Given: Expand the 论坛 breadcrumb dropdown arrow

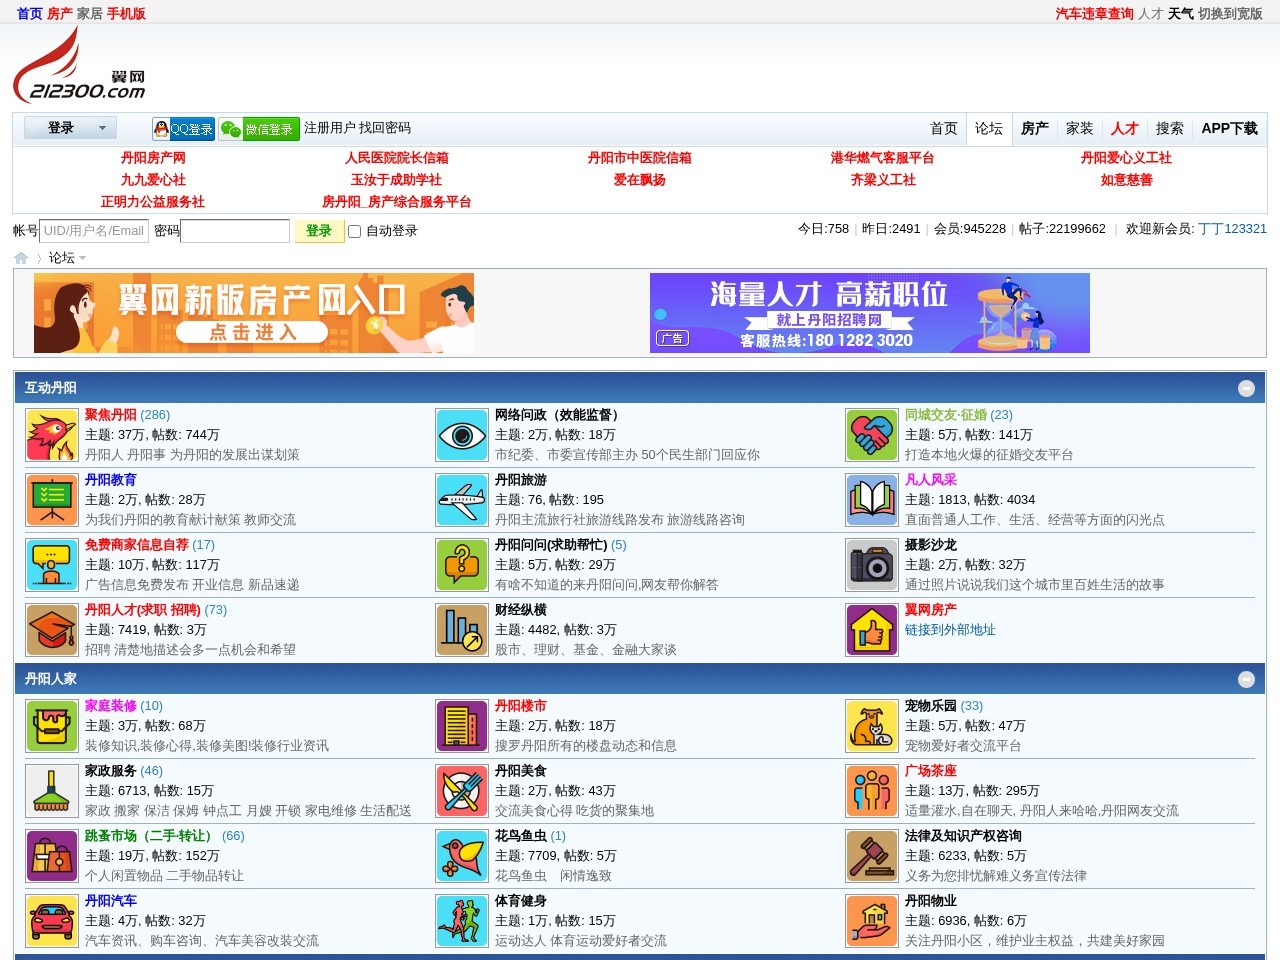Looking at the screenshot, I should (82, 258).
